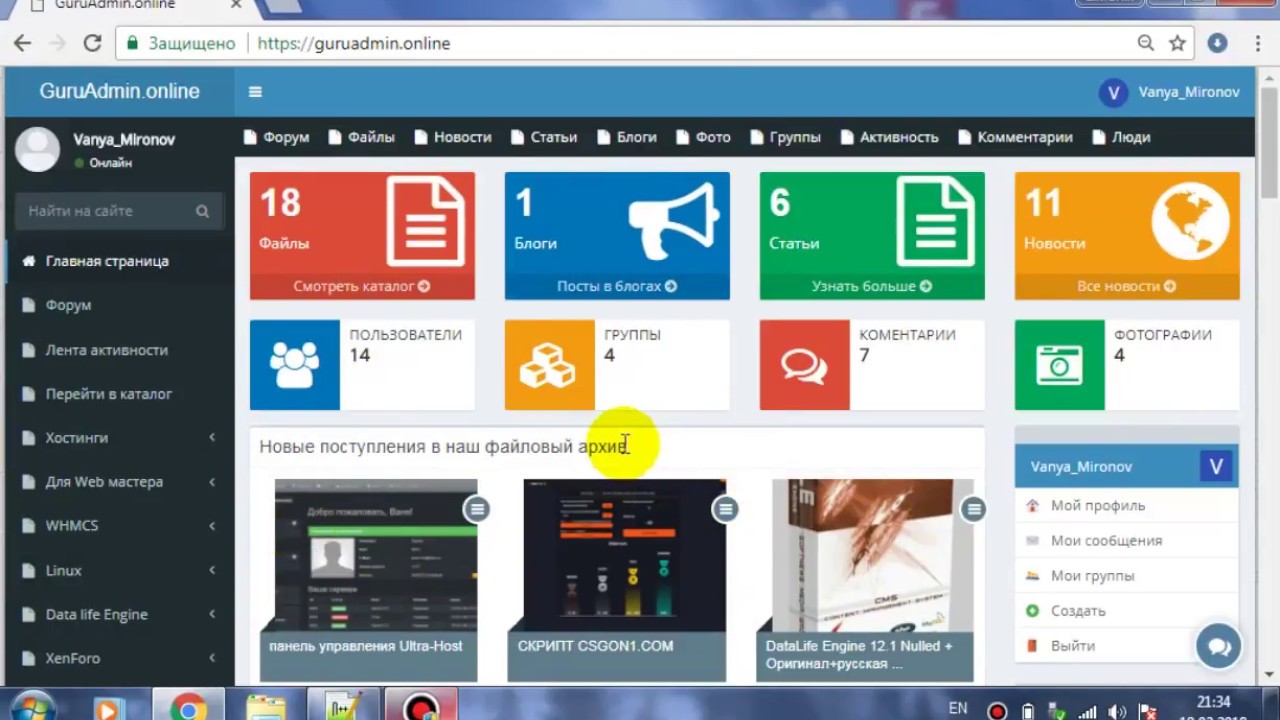Open the Блоги top menu item
This screenshot has width=1280, height=720.
tap(627, 137)
